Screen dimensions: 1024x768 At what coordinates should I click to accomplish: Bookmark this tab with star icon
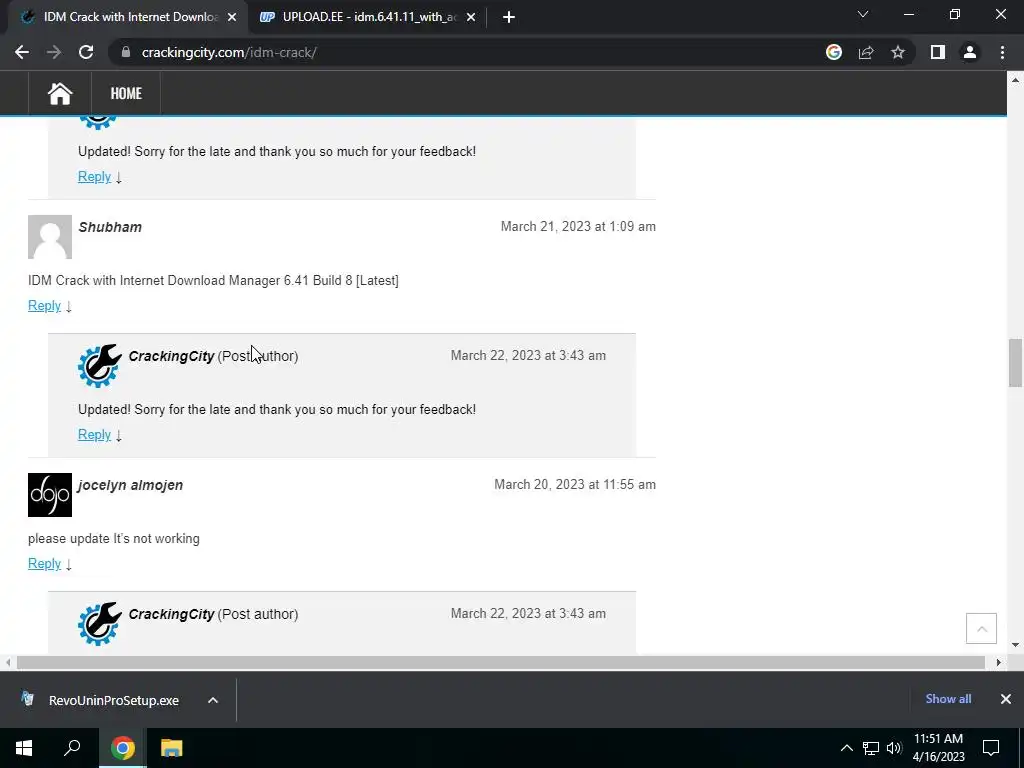point(898,52)
